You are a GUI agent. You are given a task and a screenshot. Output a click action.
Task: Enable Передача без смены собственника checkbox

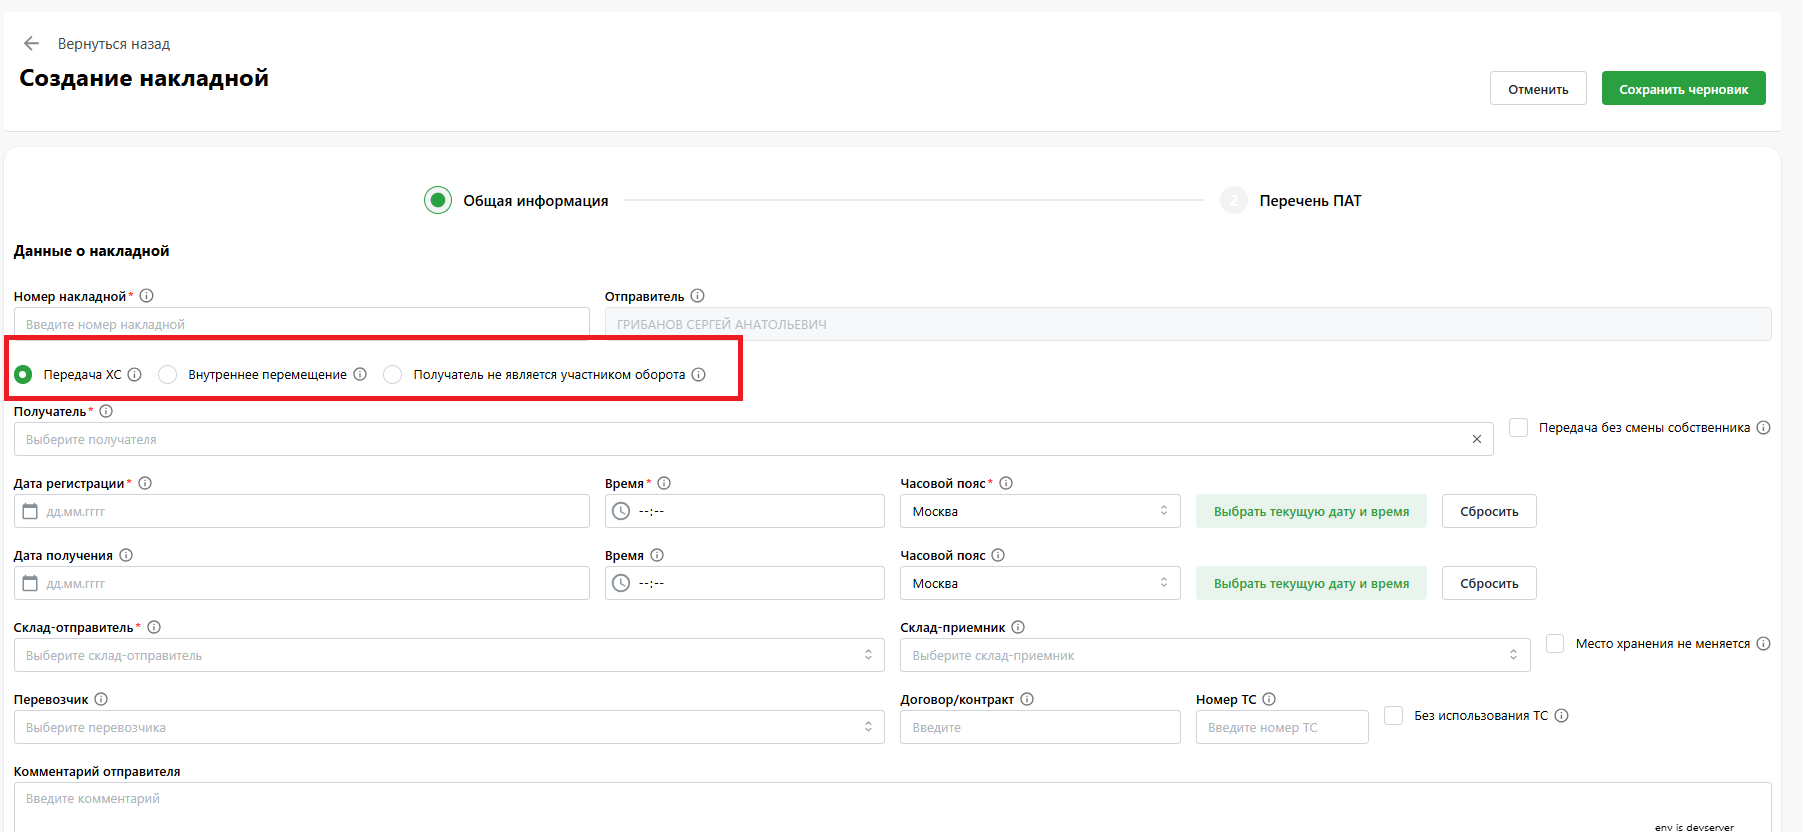[1518, 427]
